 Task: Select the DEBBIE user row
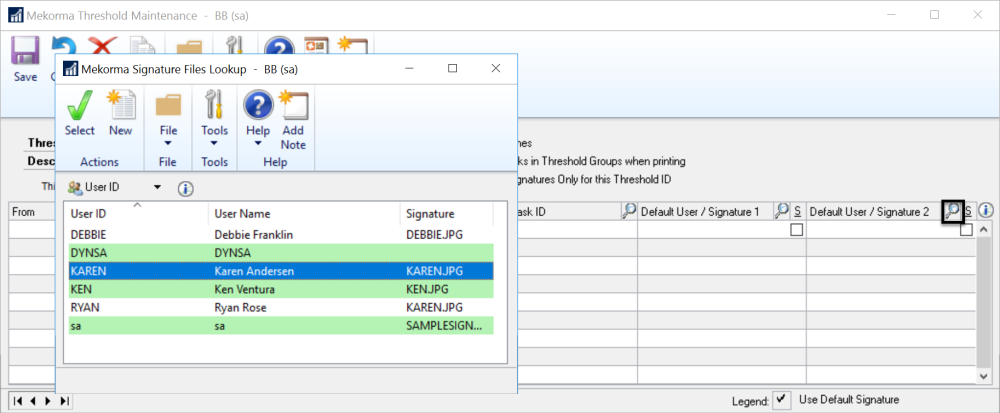point(281,235)
